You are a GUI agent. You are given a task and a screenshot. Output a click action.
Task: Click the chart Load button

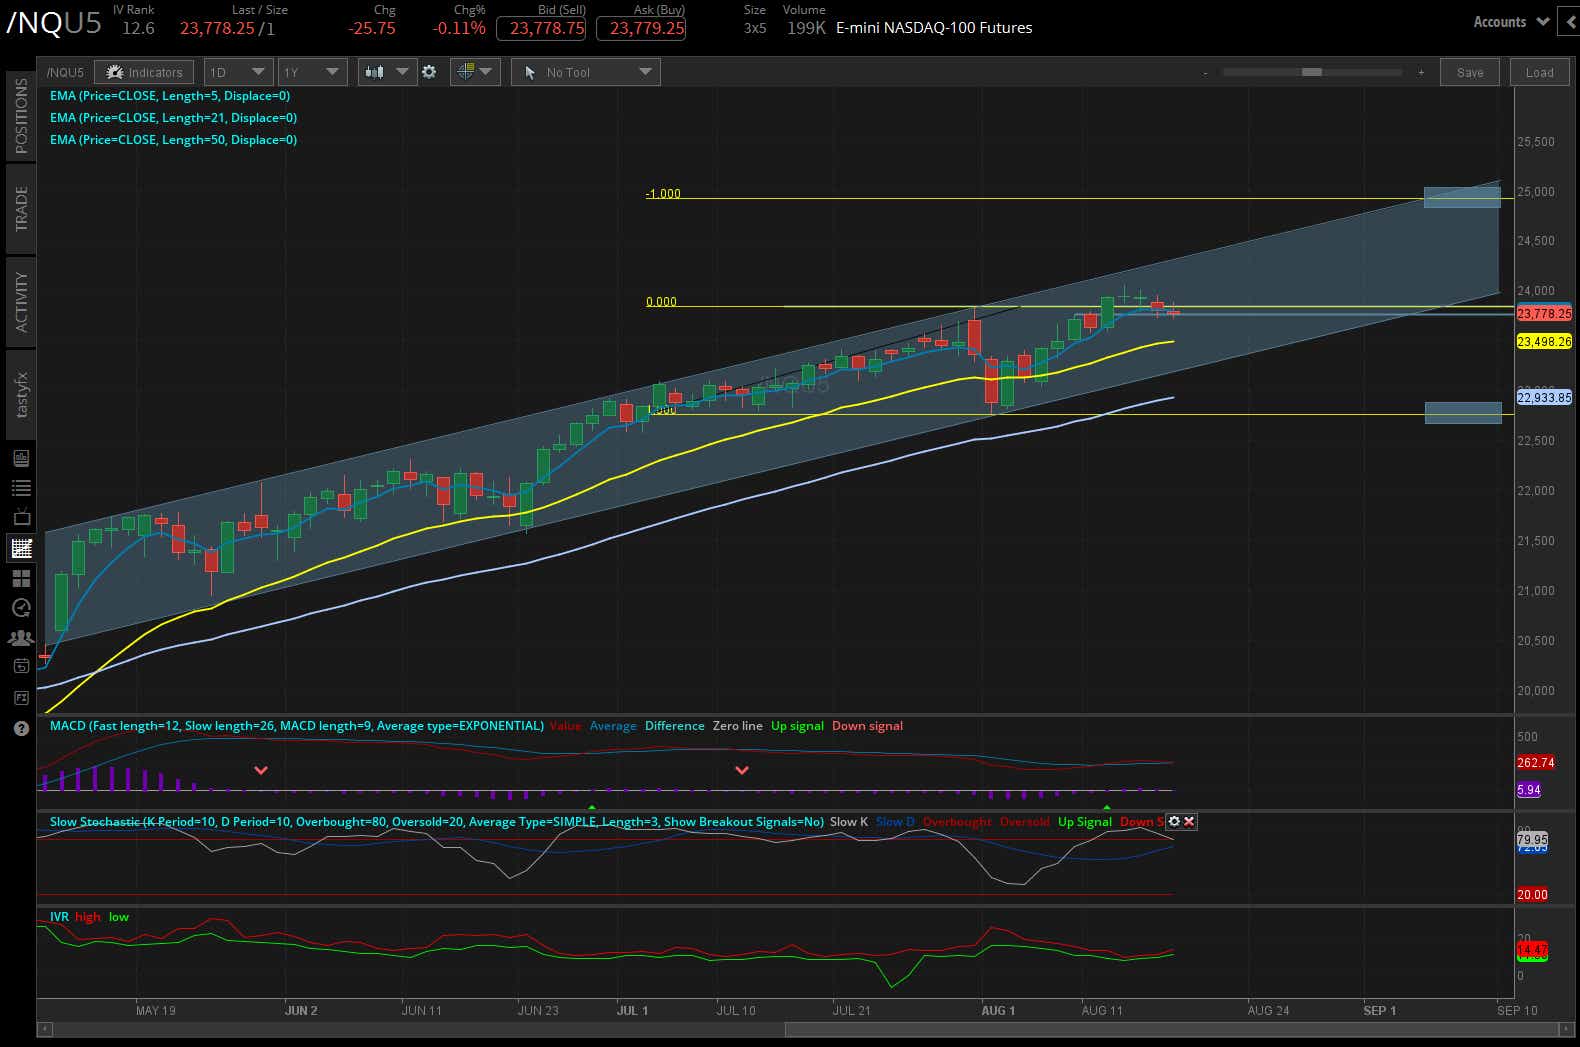(1539, 72)
